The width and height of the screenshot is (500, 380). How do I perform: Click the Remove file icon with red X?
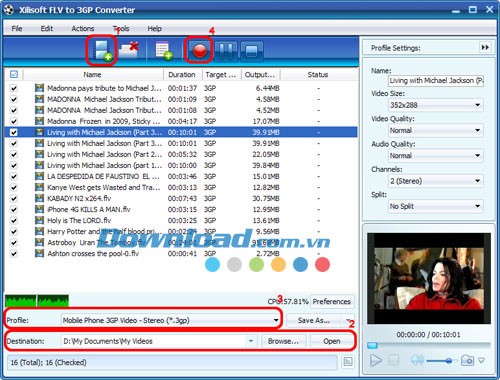129,50
